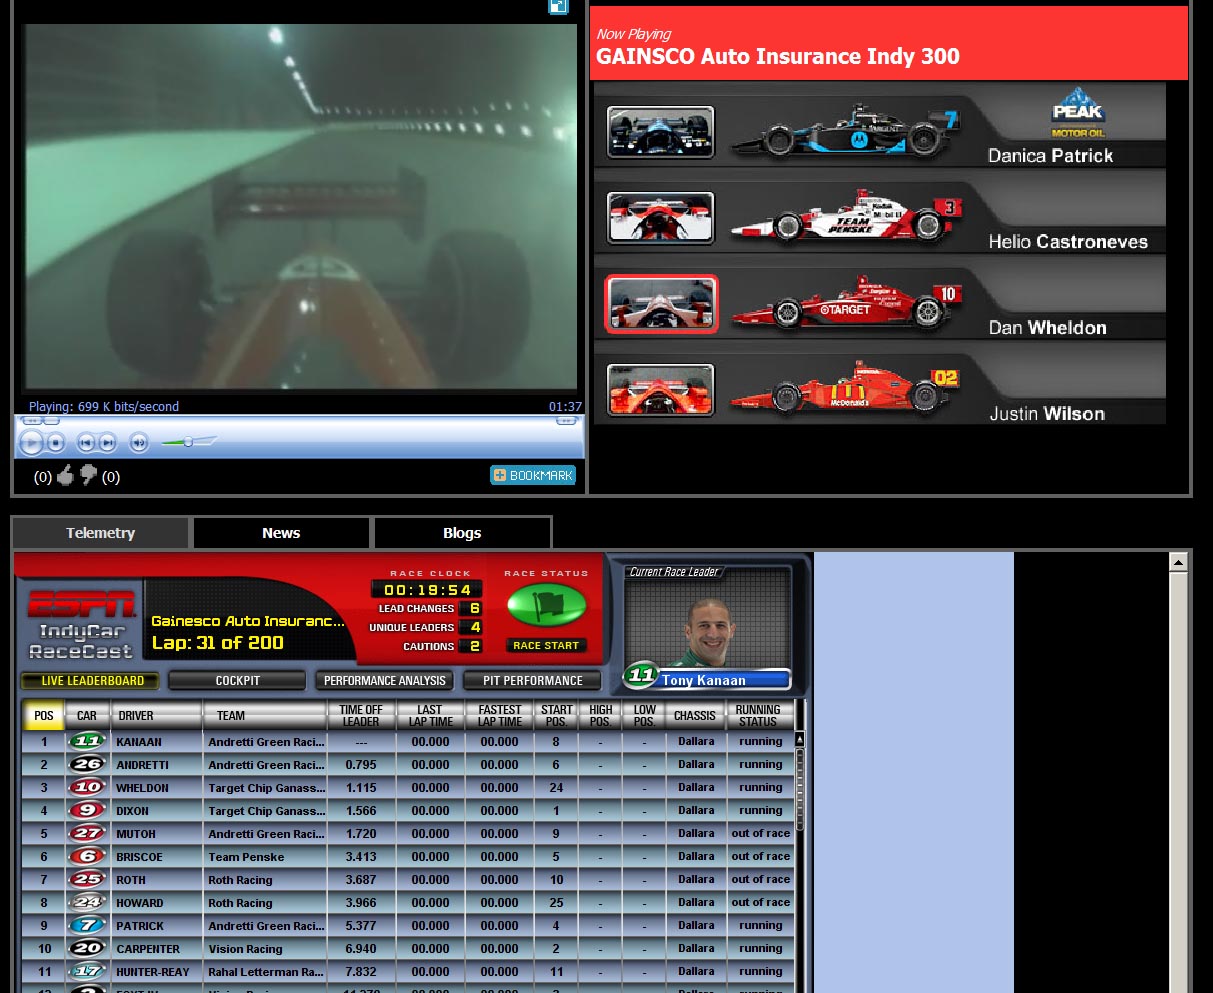1213x993 pixels.
Task: Click the number 3 Team Penske car image
Action: point(846,216)
